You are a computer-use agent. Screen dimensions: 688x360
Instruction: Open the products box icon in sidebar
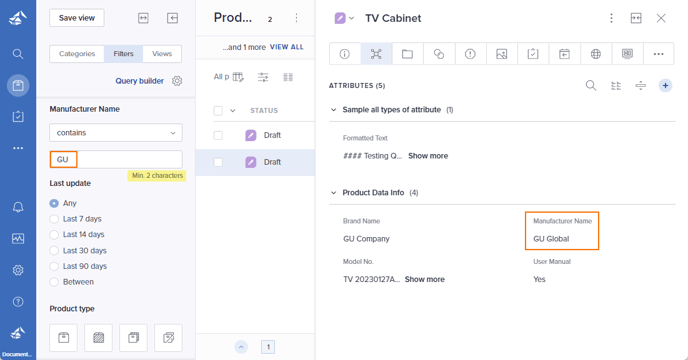18,85
